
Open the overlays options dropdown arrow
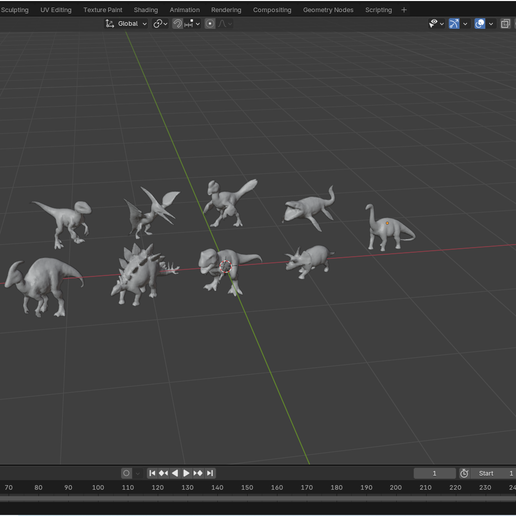coord(491,24)
